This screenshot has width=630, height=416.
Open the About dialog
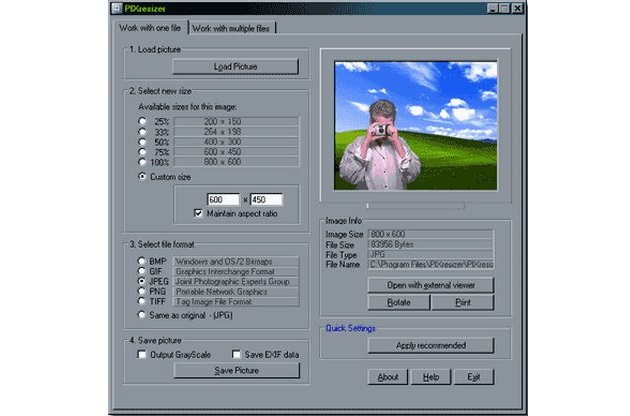pos(388,377)
